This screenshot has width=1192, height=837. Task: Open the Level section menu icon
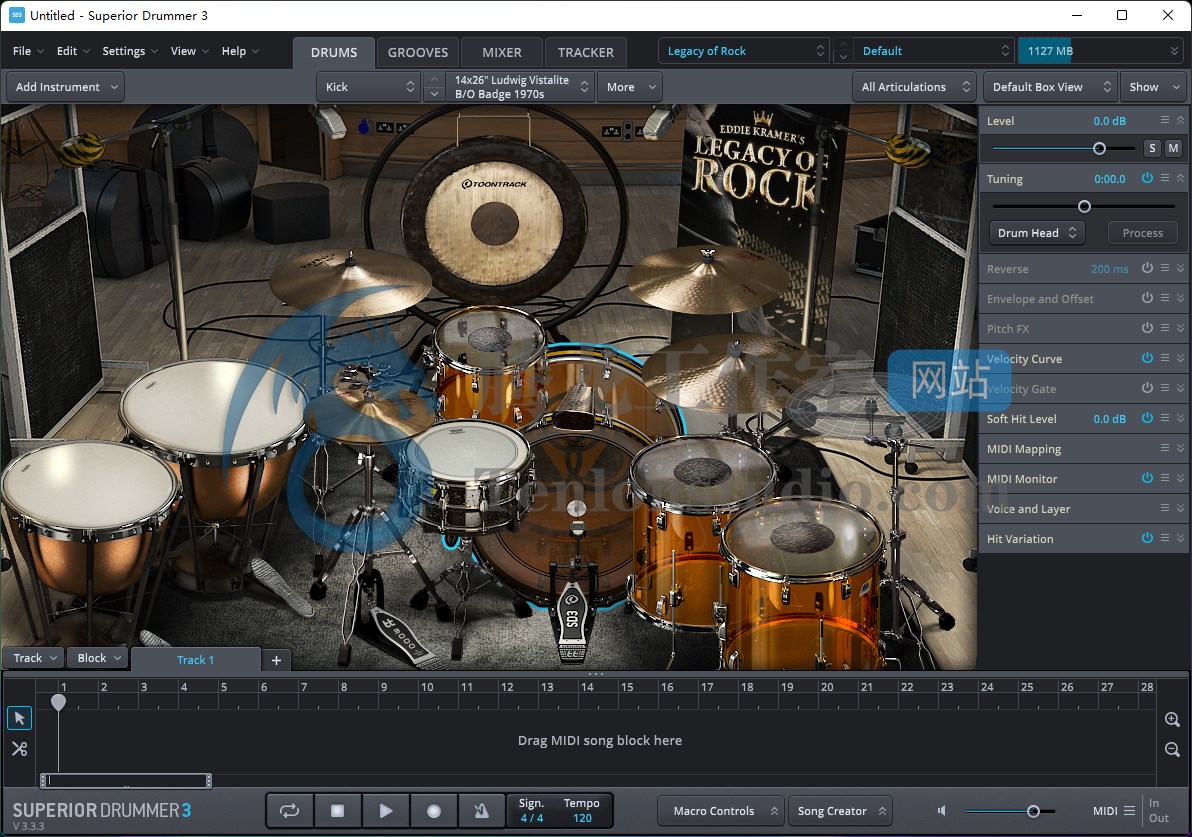point(1165,120)
